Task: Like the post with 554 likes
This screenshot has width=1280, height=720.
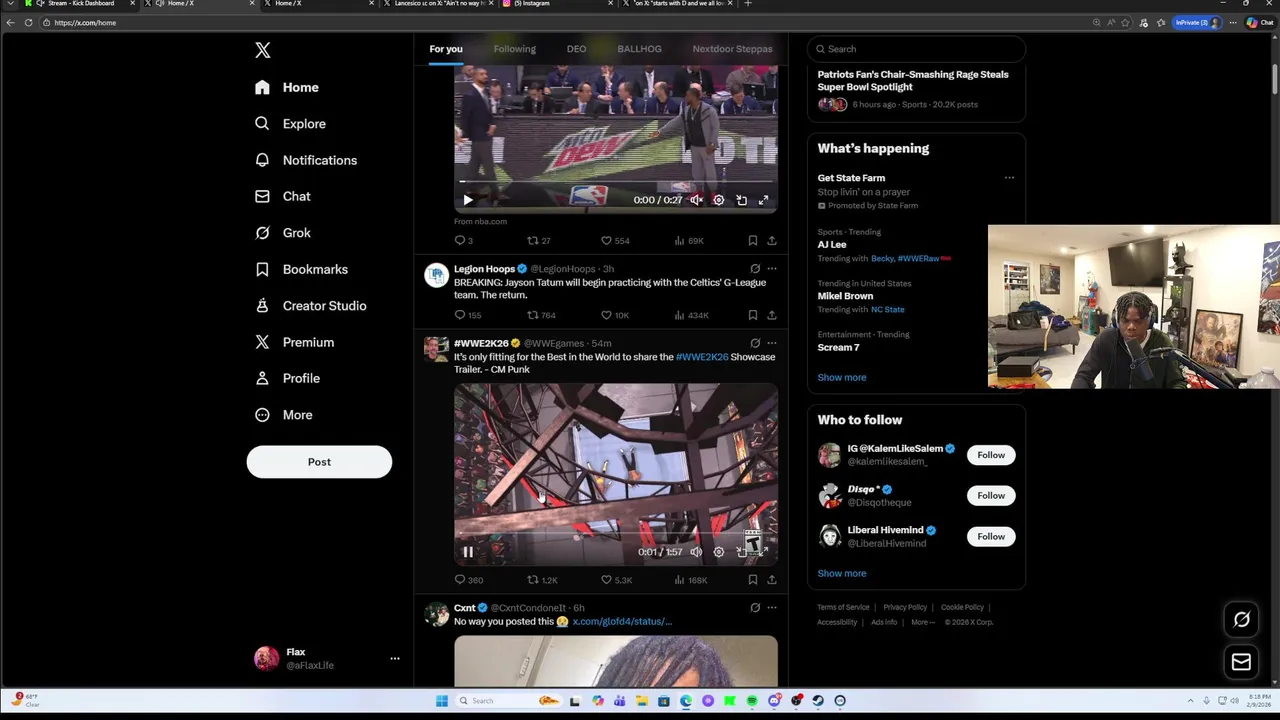Action: click(615, 241)
